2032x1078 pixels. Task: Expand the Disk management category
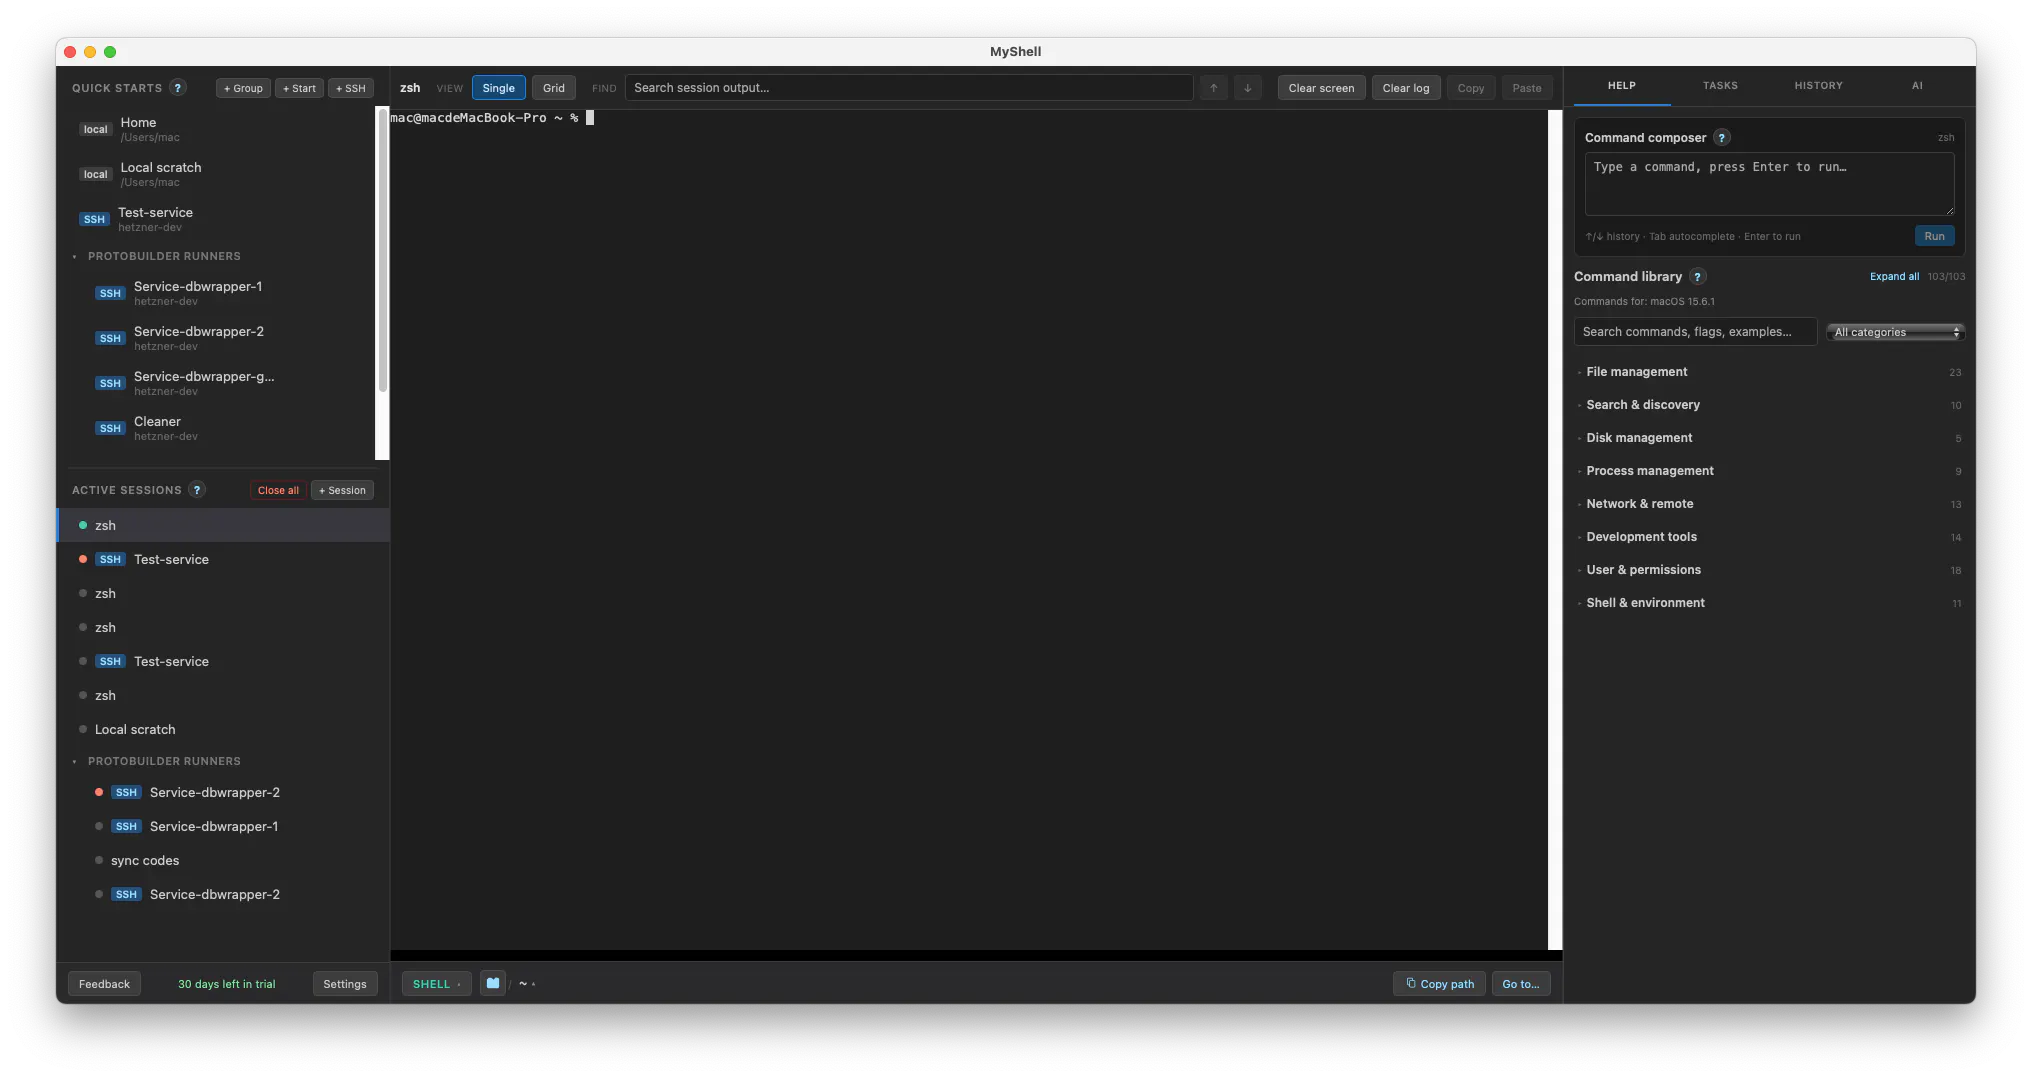click(x=1770, y=438)
